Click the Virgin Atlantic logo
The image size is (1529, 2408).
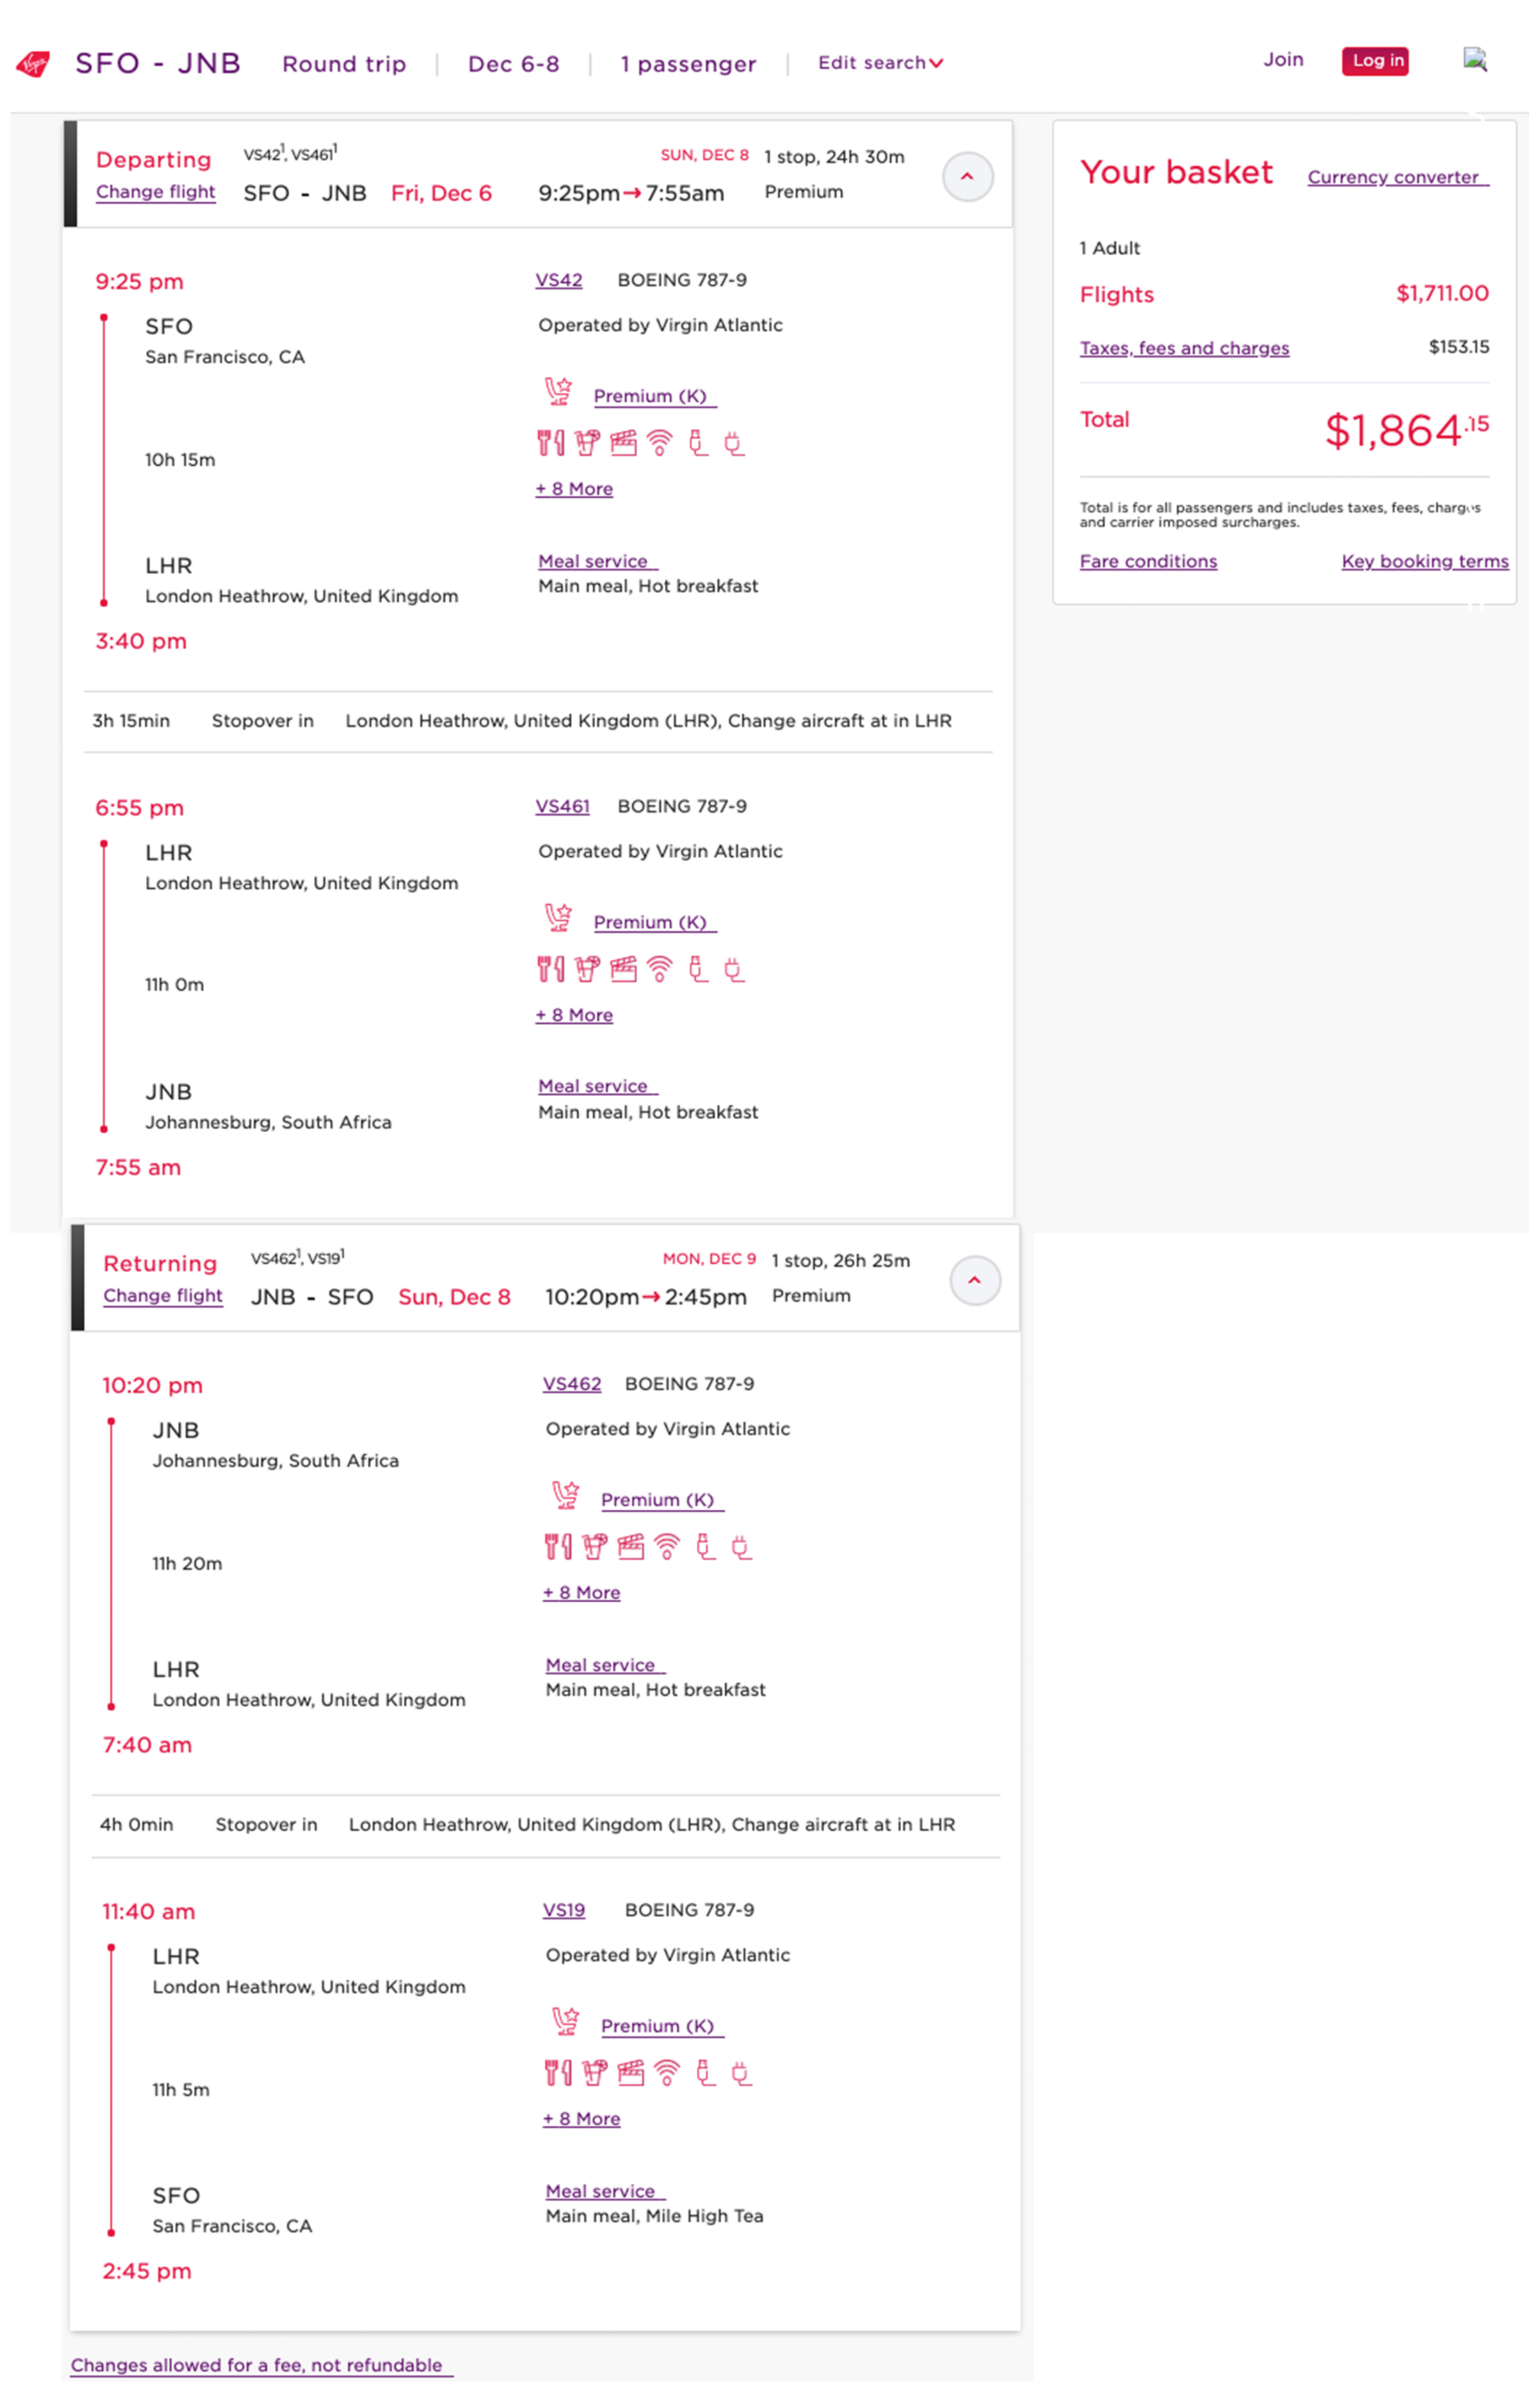33,64
